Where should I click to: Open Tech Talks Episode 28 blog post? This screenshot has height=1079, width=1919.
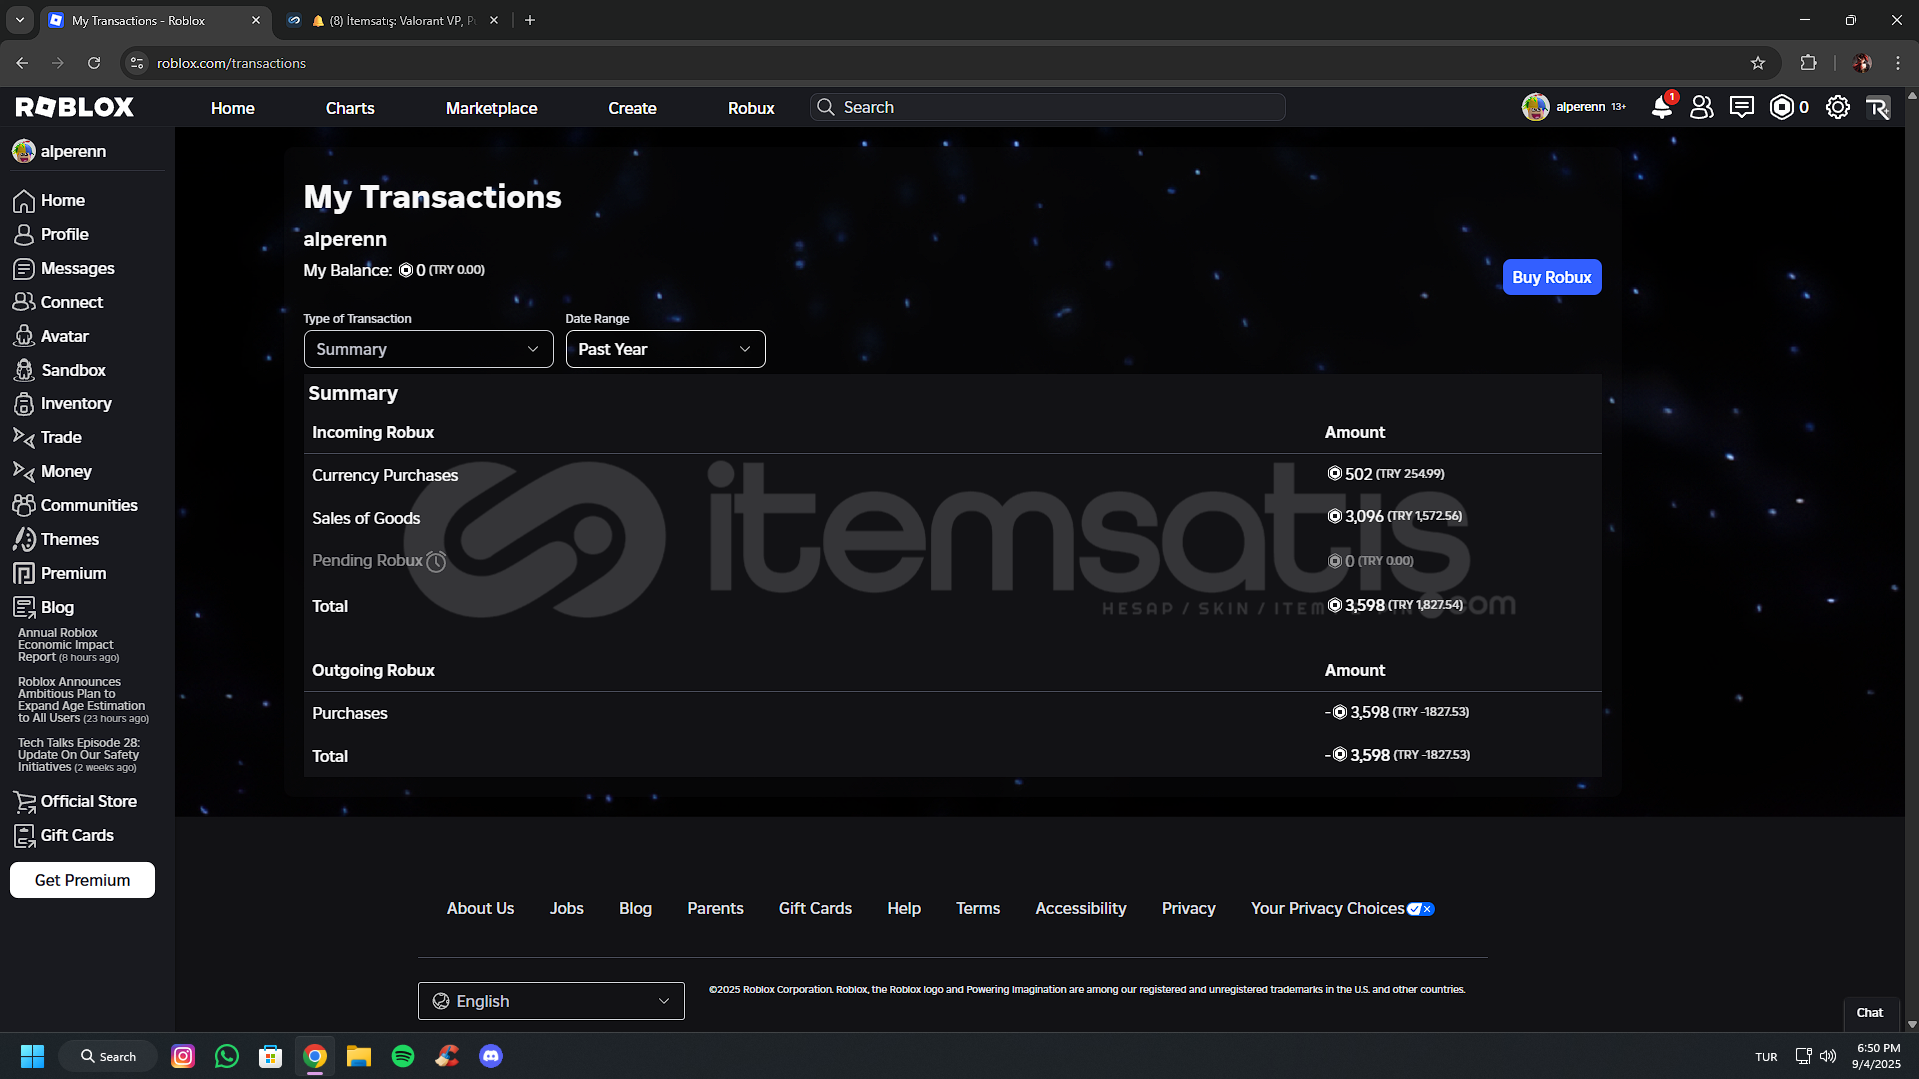78,755
